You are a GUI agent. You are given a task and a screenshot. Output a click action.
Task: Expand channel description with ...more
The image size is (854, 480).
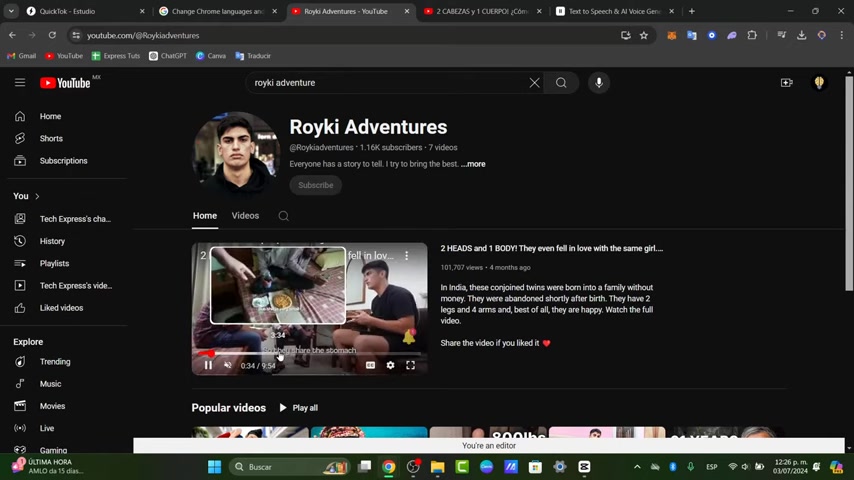[474, 164]
